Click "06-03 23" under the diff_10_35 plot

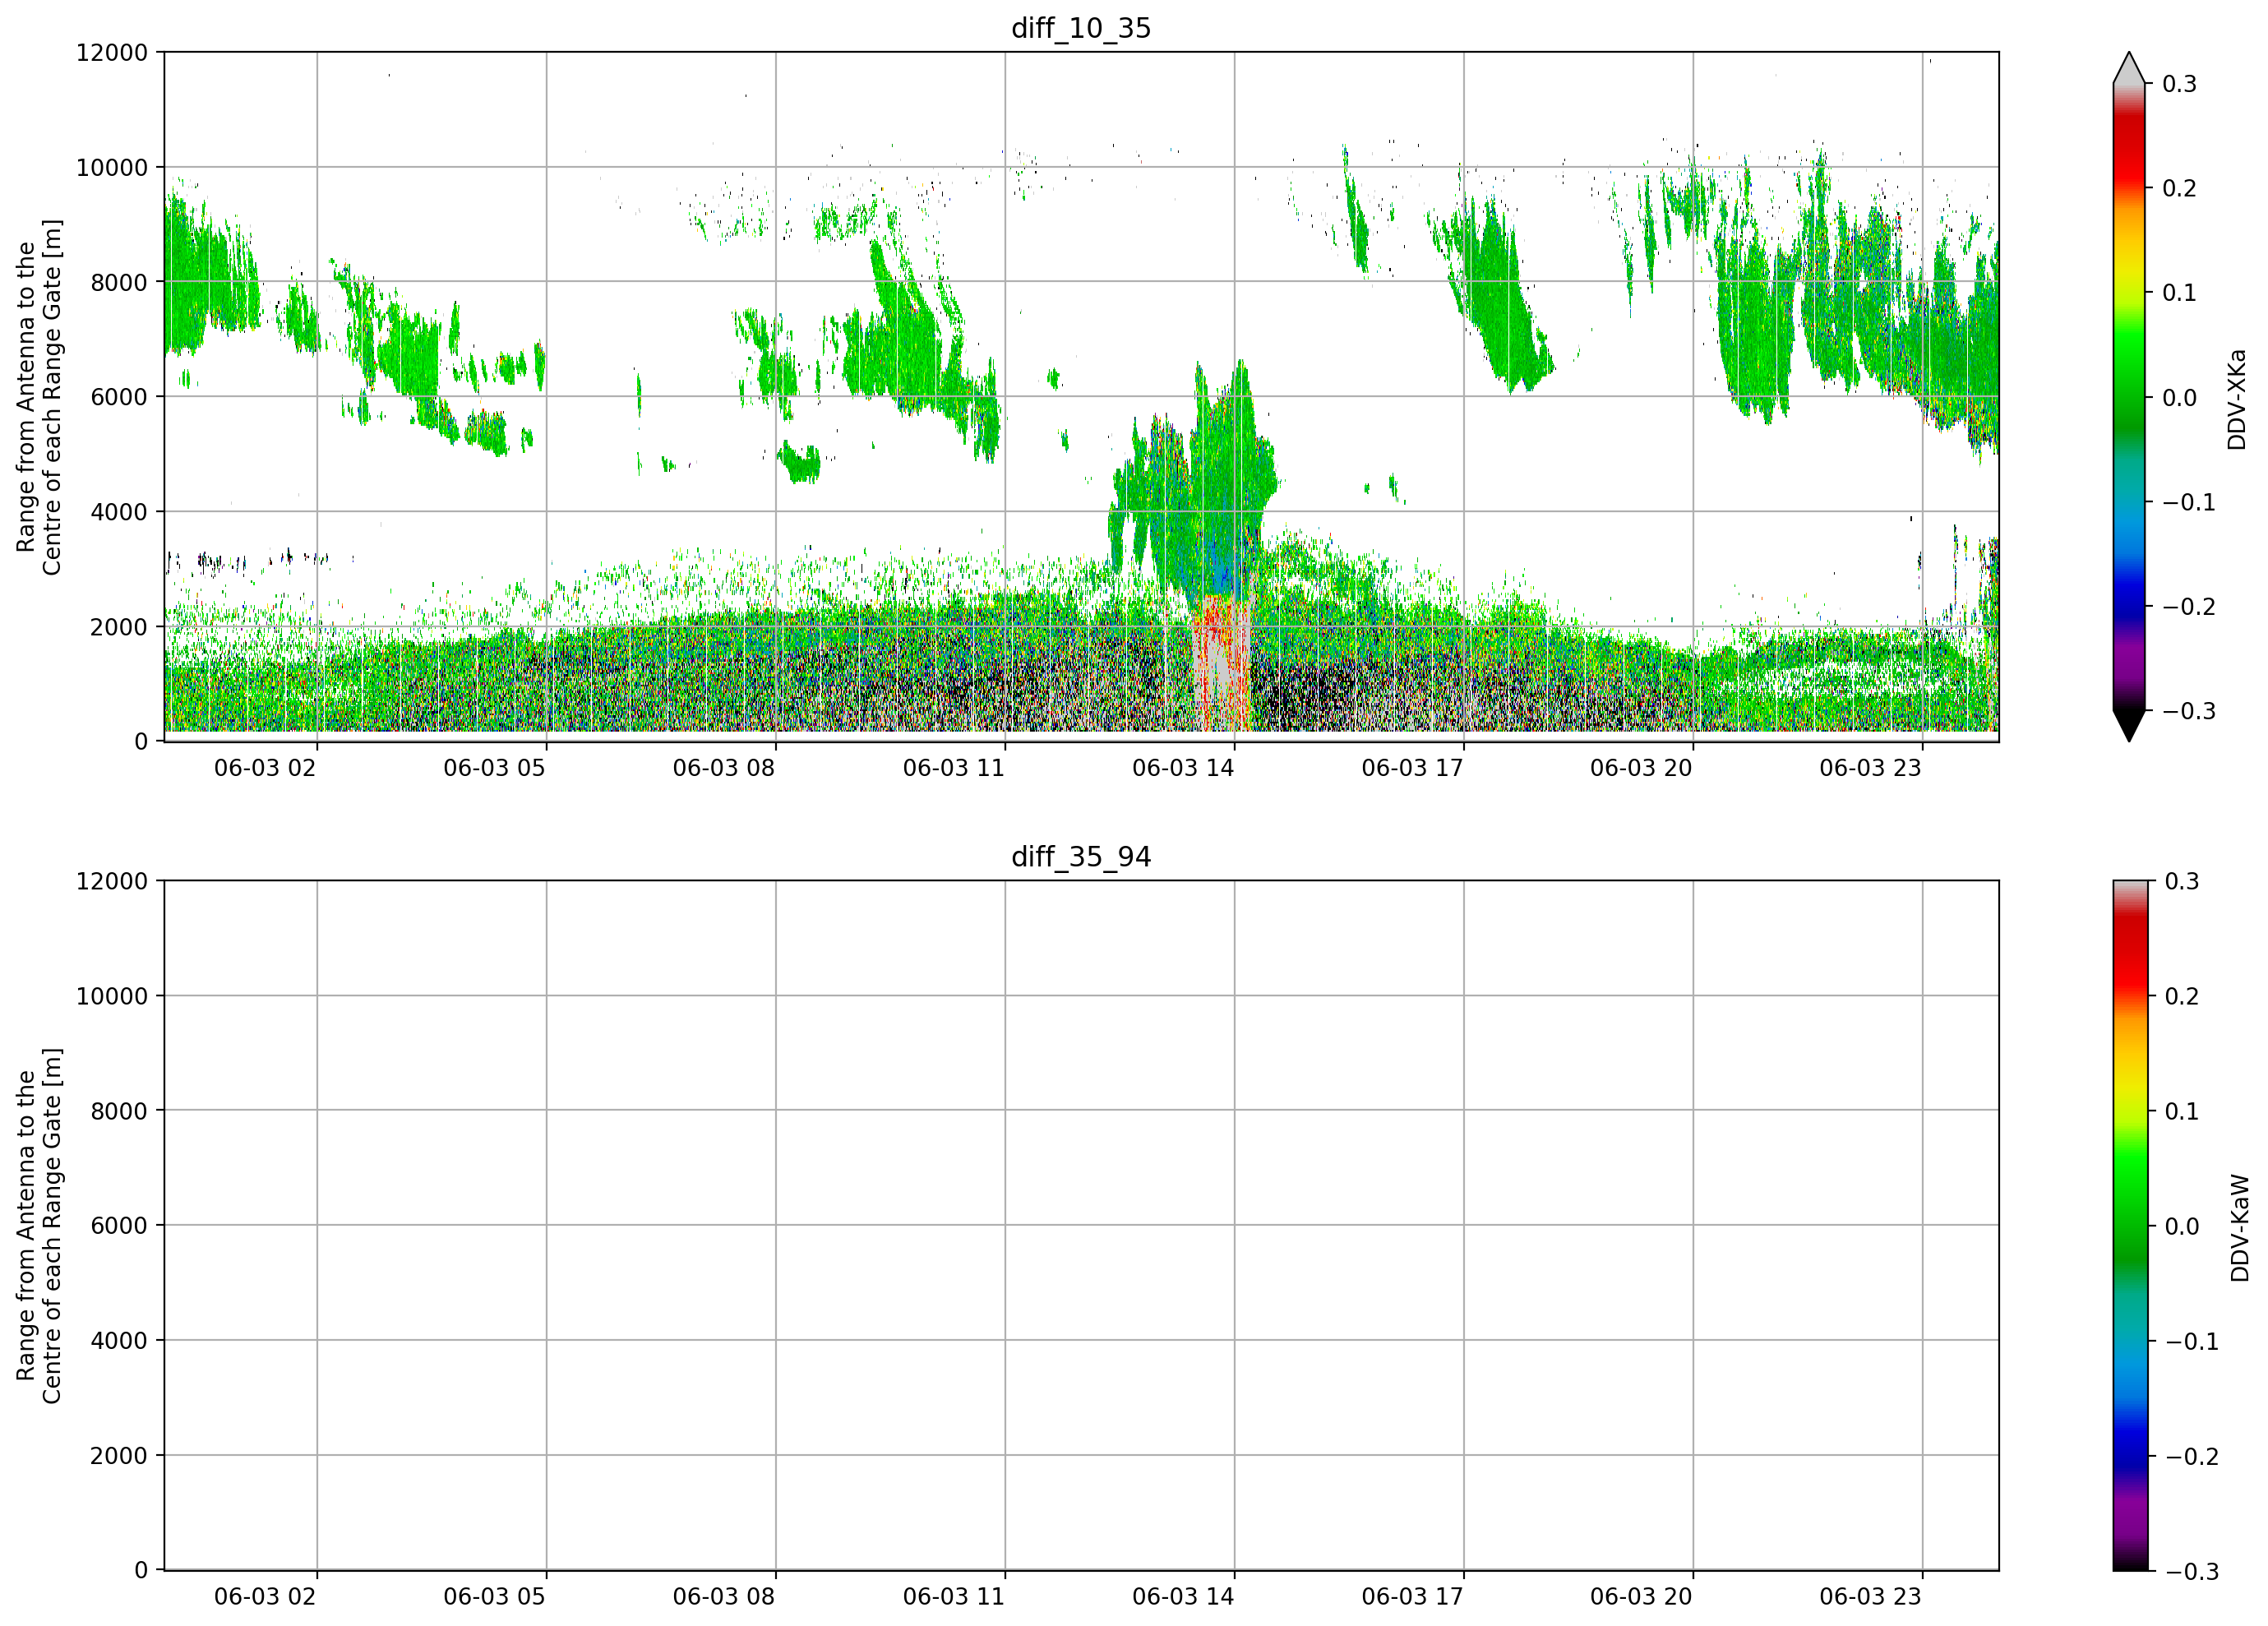coord(1870,768)
